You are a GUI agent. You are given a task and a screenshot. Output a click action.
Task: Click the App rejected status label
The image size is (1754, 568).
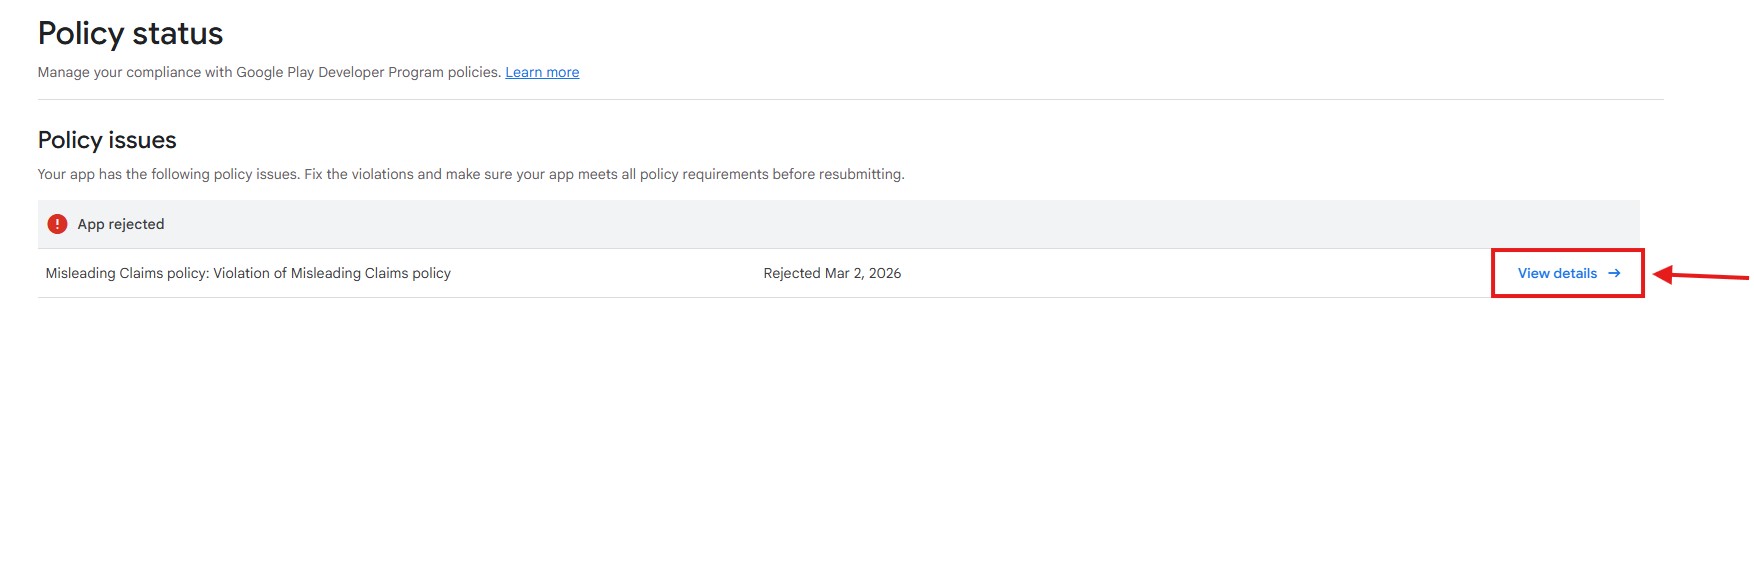[121, 224]
